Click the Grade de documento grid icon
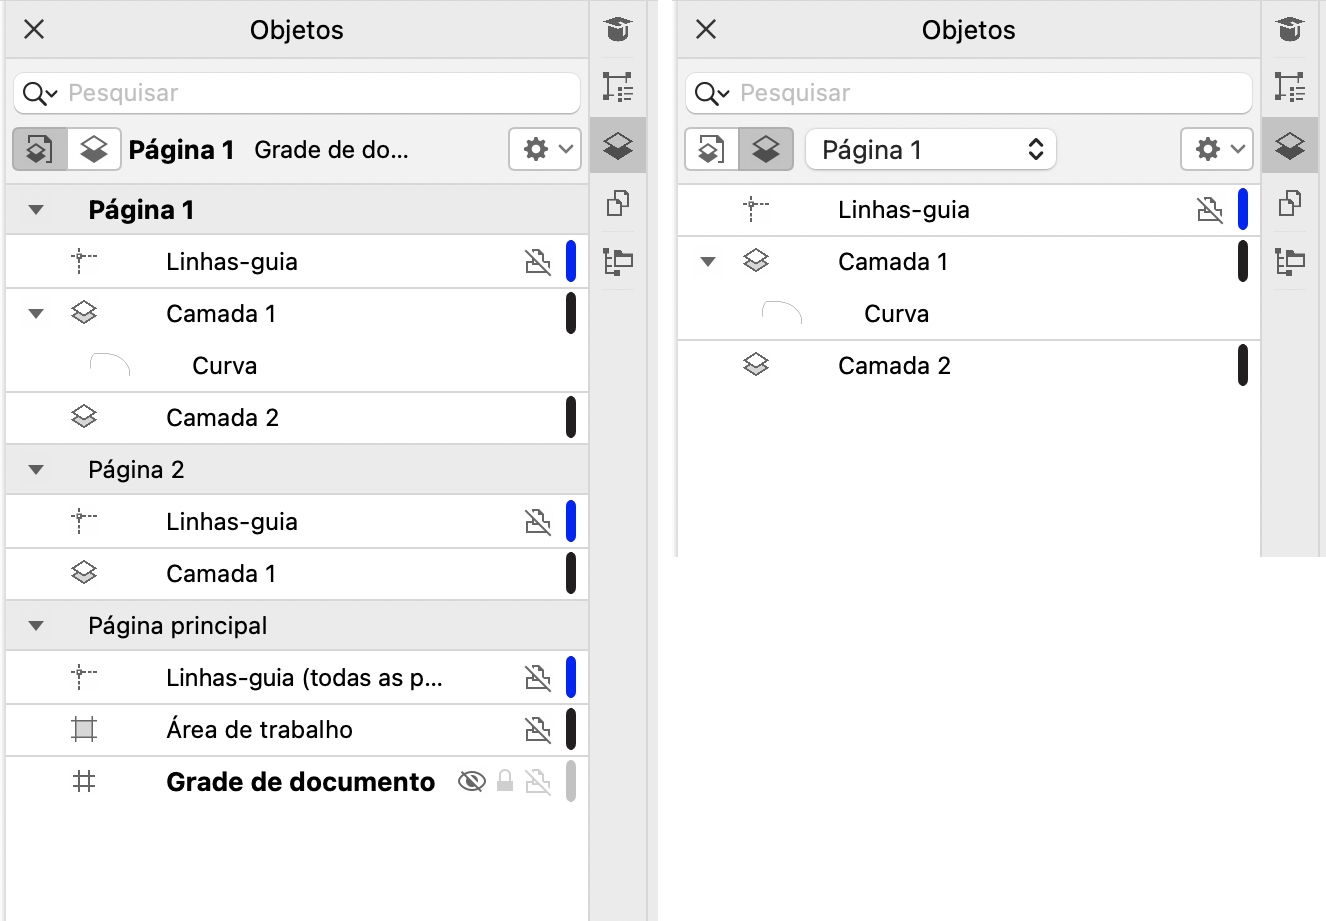Viewport: 1326px width, 921px height. coord(84,782)
